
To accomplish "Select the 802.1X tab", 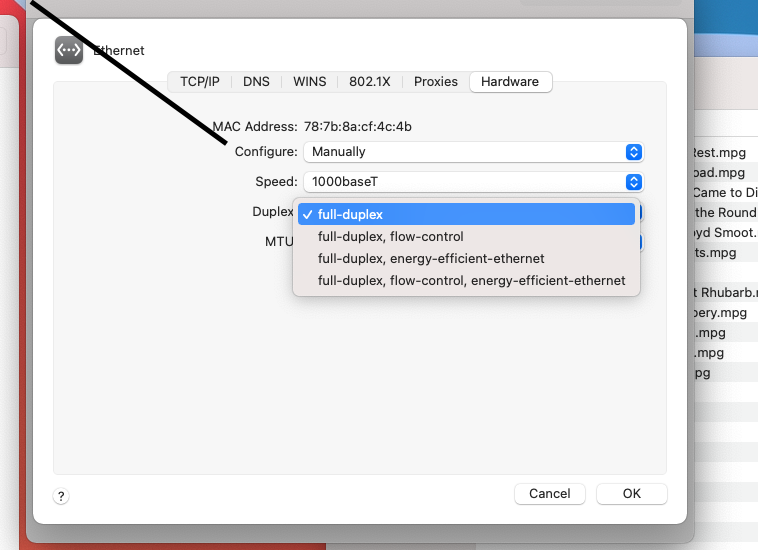I will click(x=369, y=82).
